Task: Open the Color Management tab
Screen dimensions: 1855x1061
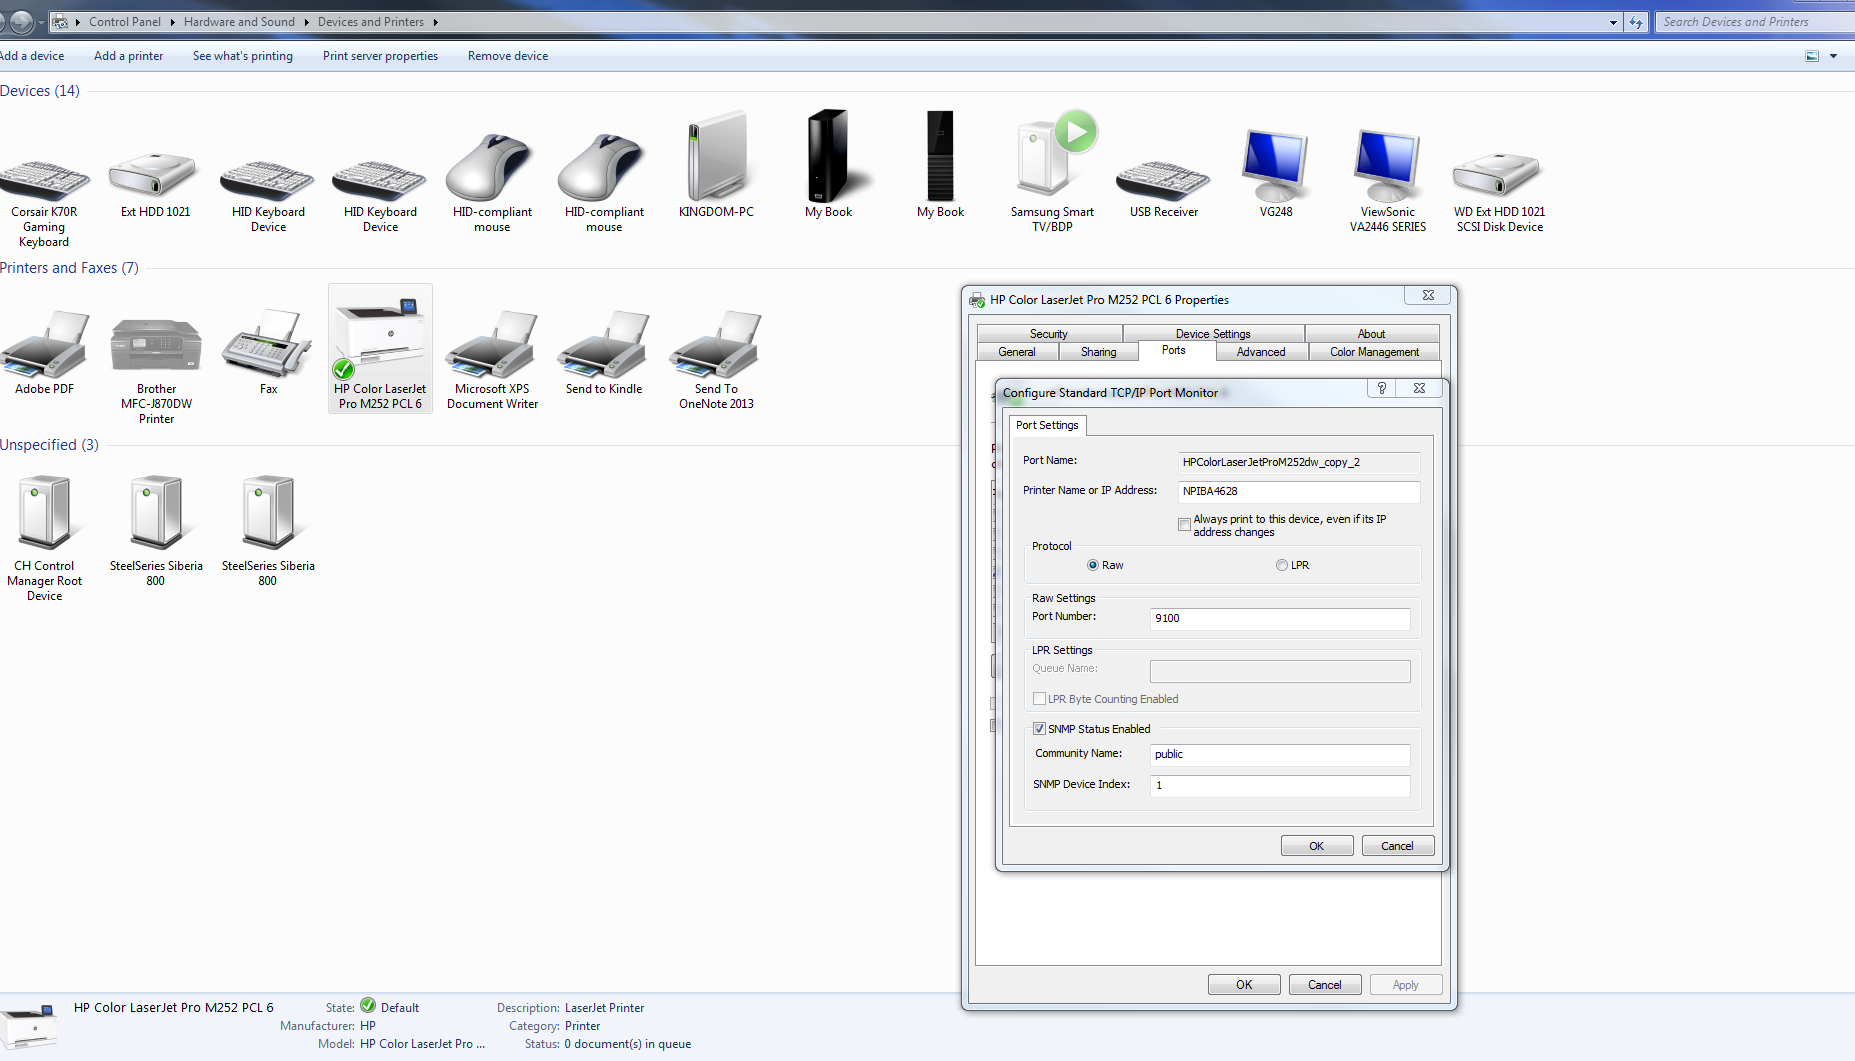Action: (x=1374, y=352)
